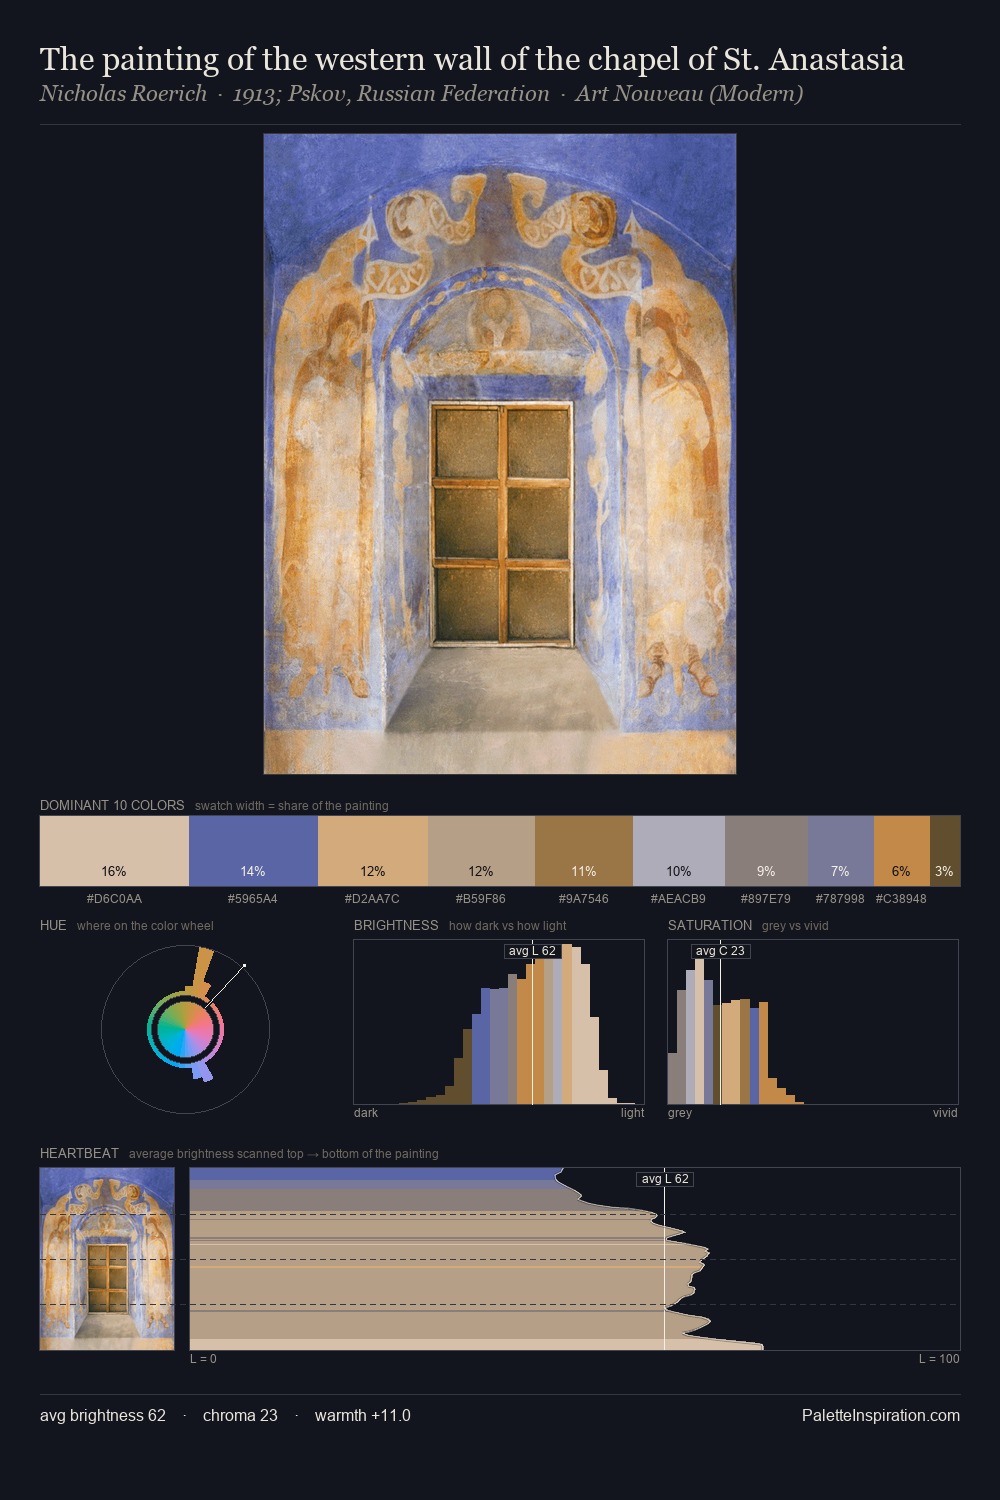Click the "dark" axis label
The image size is (1000, 1500).
click(366, 1113)
